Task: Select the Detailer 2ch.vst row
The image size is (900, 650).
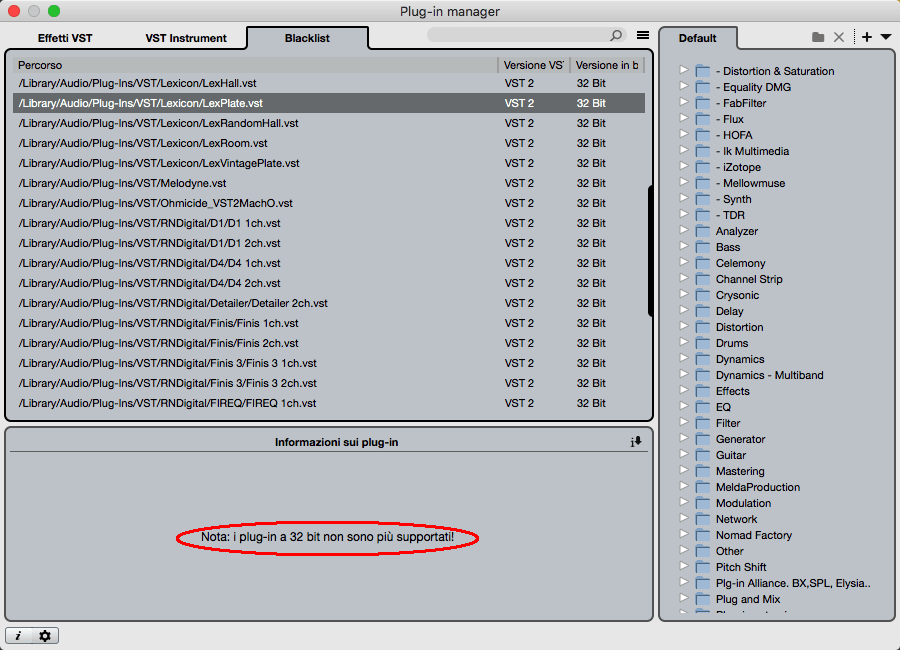Action: [329, 303]
